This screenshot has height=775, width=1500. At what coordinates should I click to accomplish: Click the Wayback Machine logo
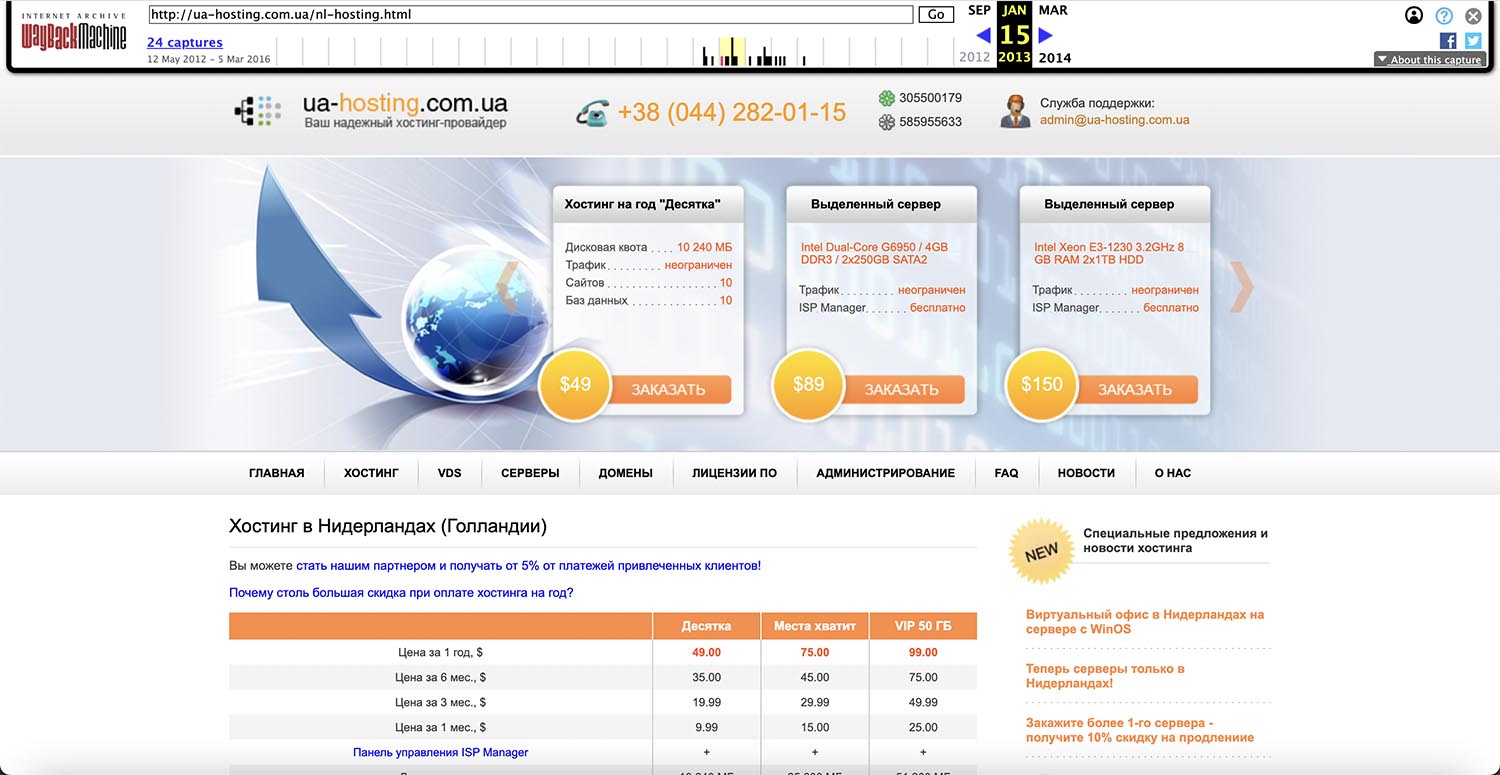[74, 32]
